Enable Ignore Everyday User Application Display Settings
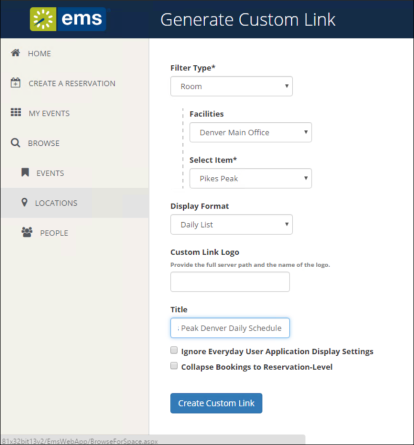The width and height of the screenshot is (414, 445). pyautogui.click(x=174, y=350)
